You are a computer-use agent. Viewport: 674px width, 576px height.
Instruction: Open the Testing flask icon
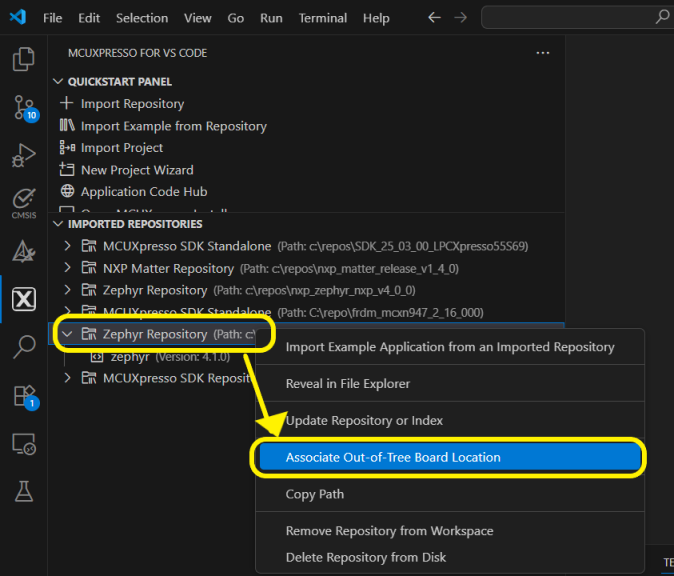(x=23, y=490)
